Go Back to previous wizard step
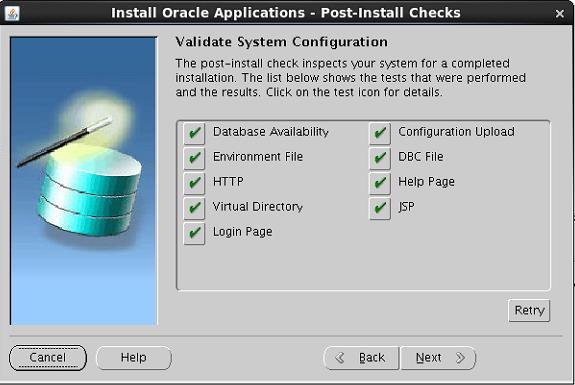575x385 pixels. [x=361, y=358]
